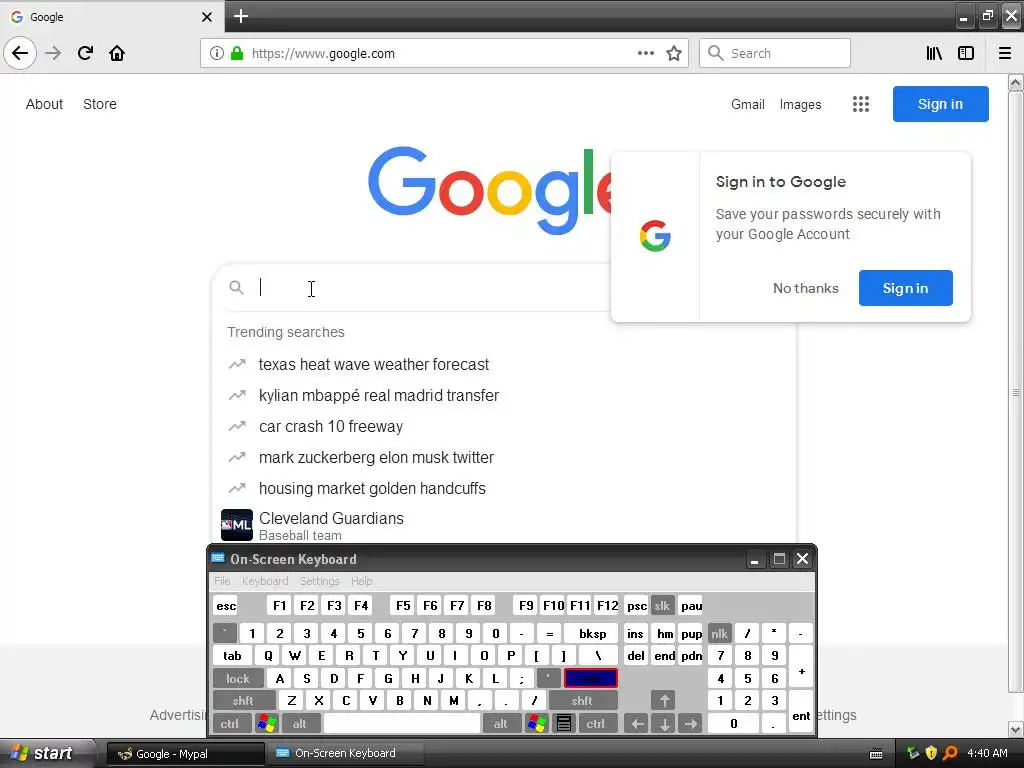
Task: Open the File menu in On-Screen Keyboard
Action: point(222,581)
